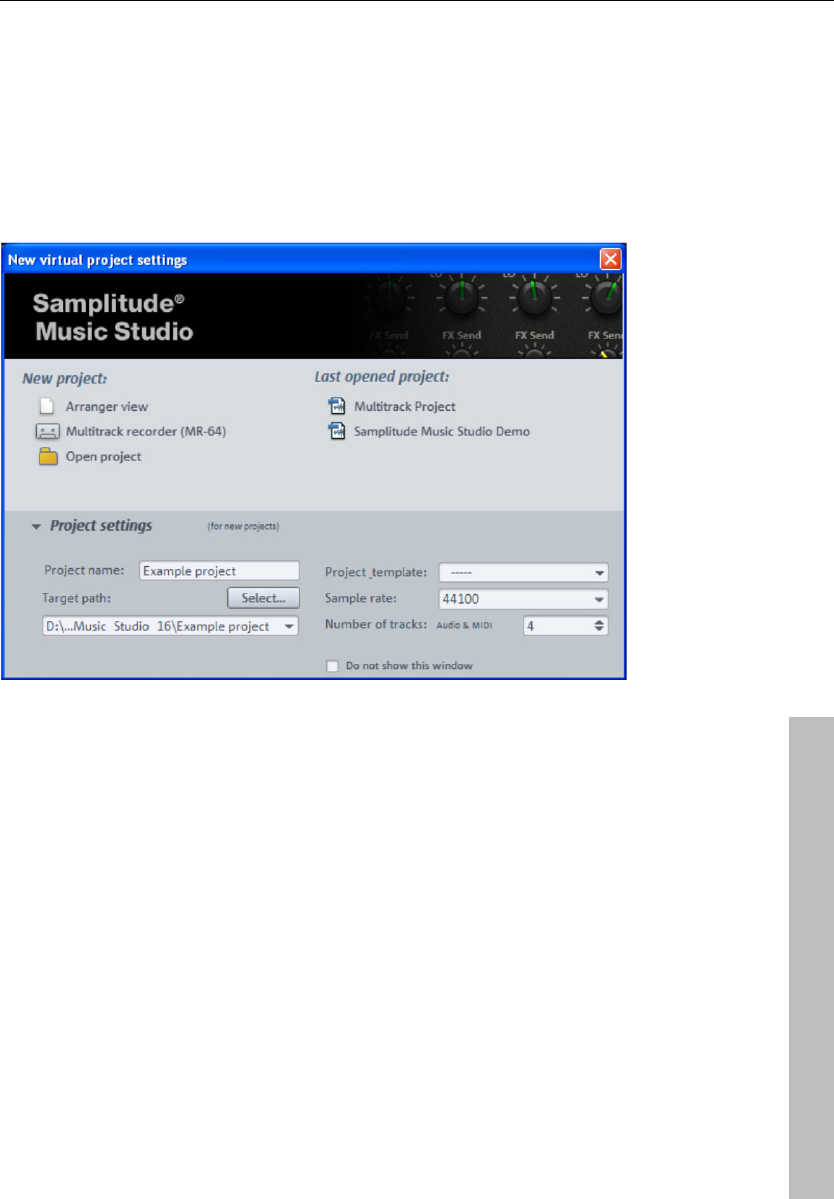Click the Samplitude Music Studio Demo file icon
Viewport: 834px width, 1199px height.
[336, 431]
